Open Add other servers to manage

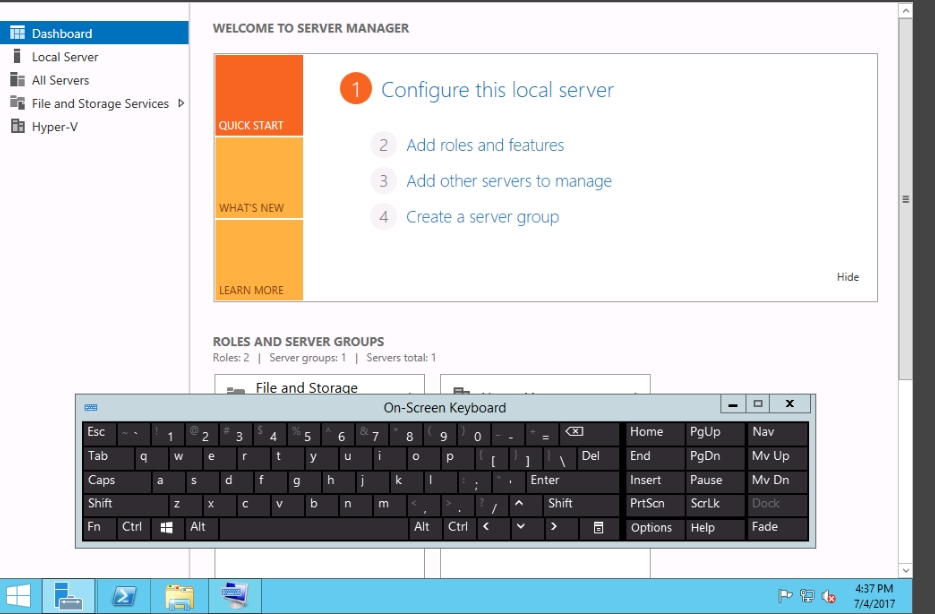(x=509, y=181)
